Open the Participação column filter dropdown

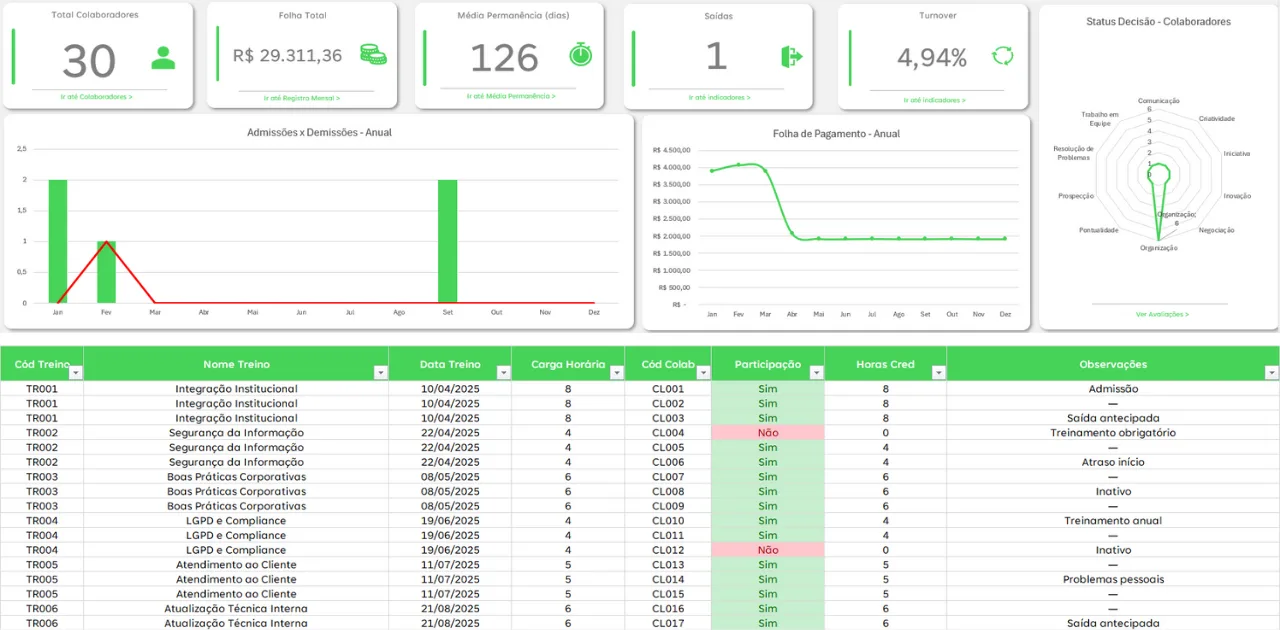coord(817,372)
